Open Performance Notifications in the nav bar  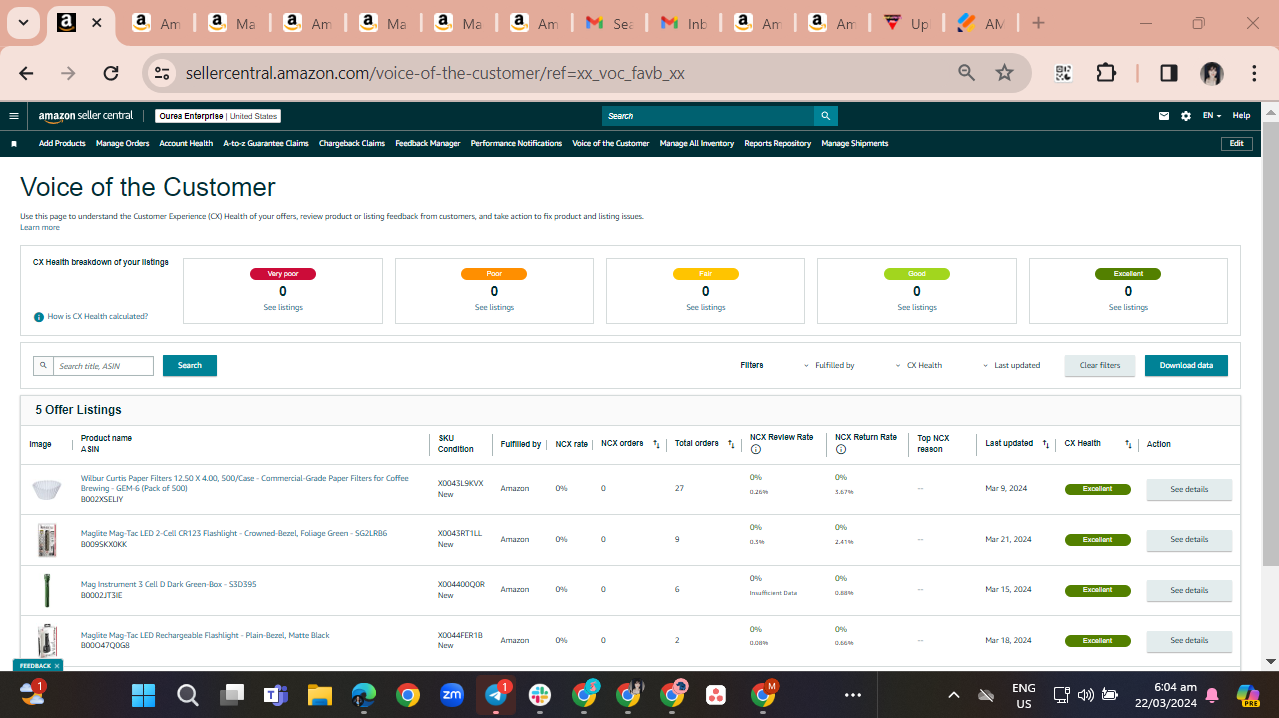coord(516,144)
